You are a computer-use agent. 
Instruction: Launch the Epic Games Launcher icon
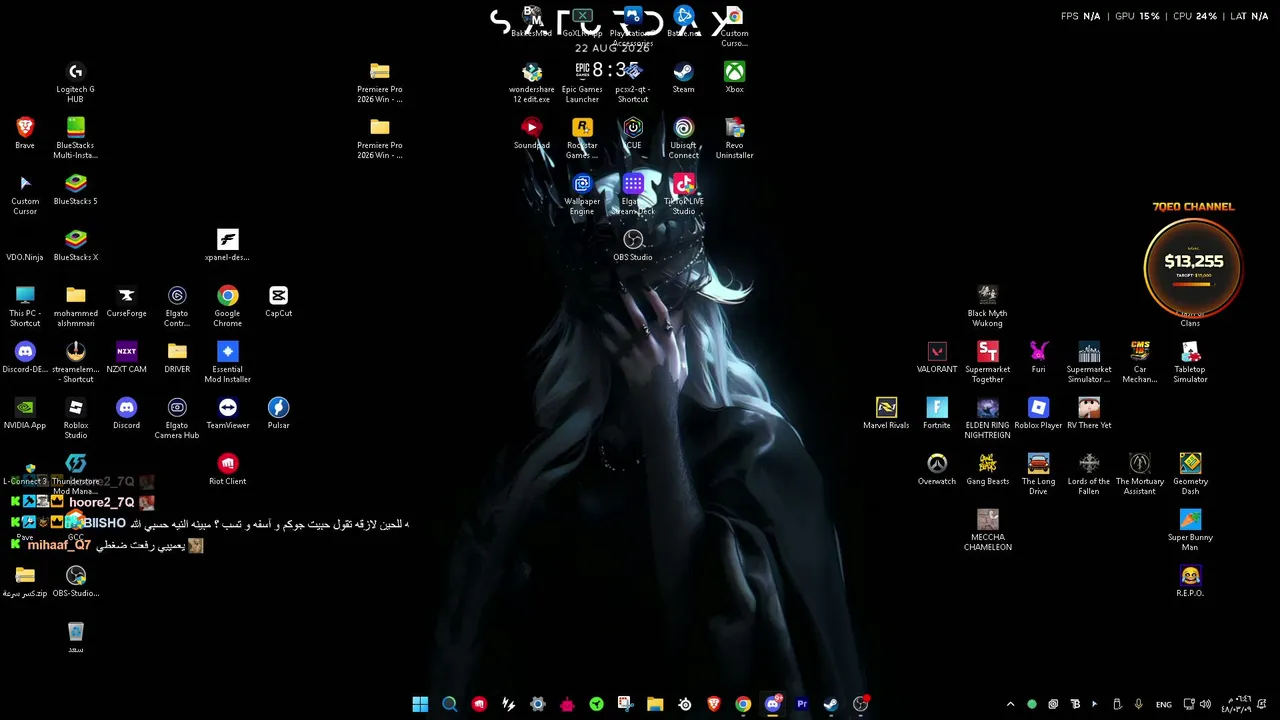[x=582, y=81]
